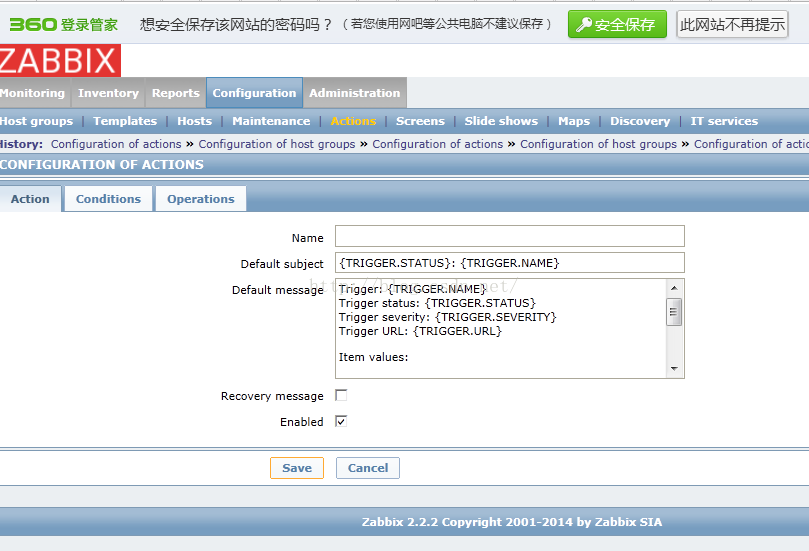The width and height of the screenshot is (809, 551).
Task: Click the Default message scrollbar thumb
Action: click(x=674, y=312)
